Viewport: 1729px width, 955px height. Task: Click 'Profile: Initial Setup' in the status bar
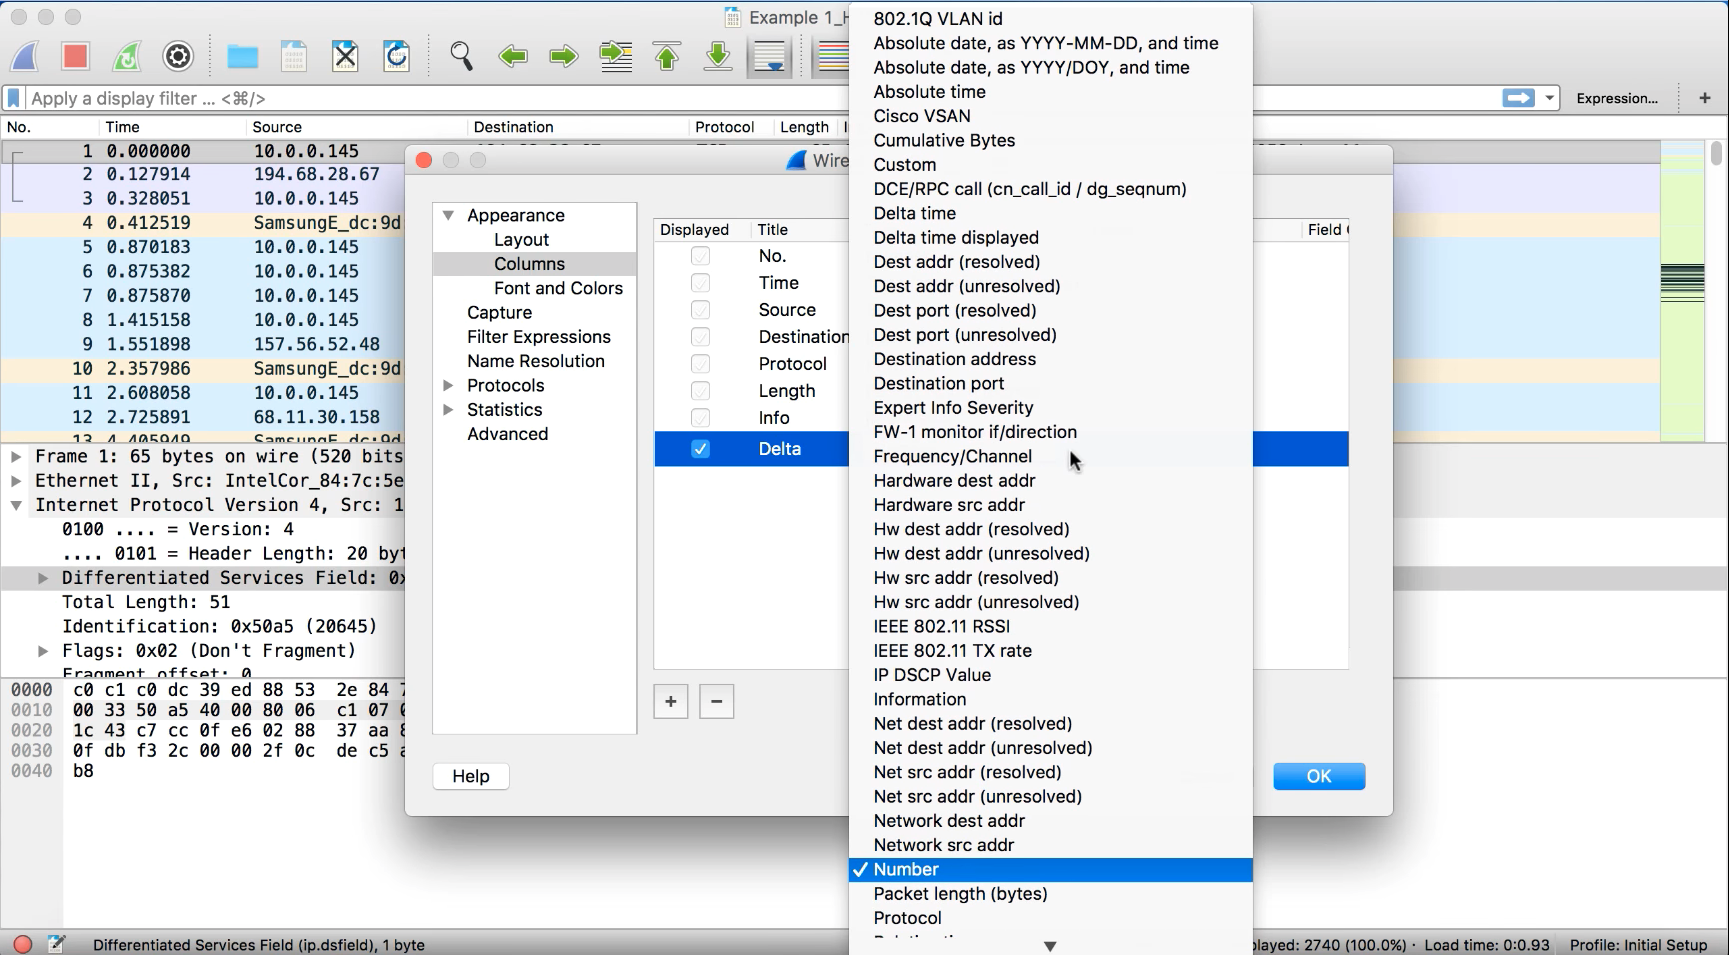1638,945
